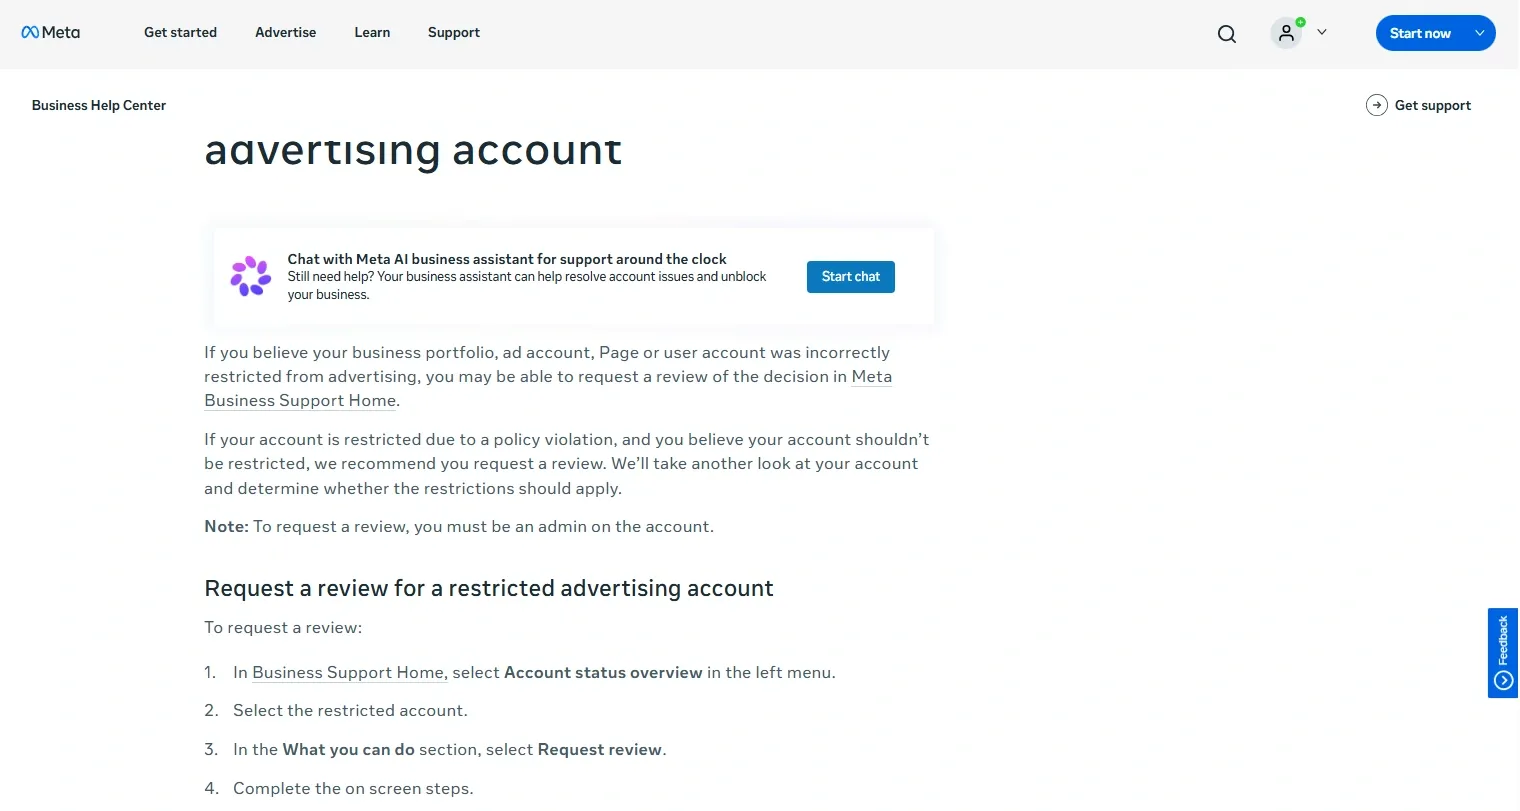Click the Get support arrow icon
Screen dimensions: 1520x811
pyautogui.click(x=1377, y=105)
